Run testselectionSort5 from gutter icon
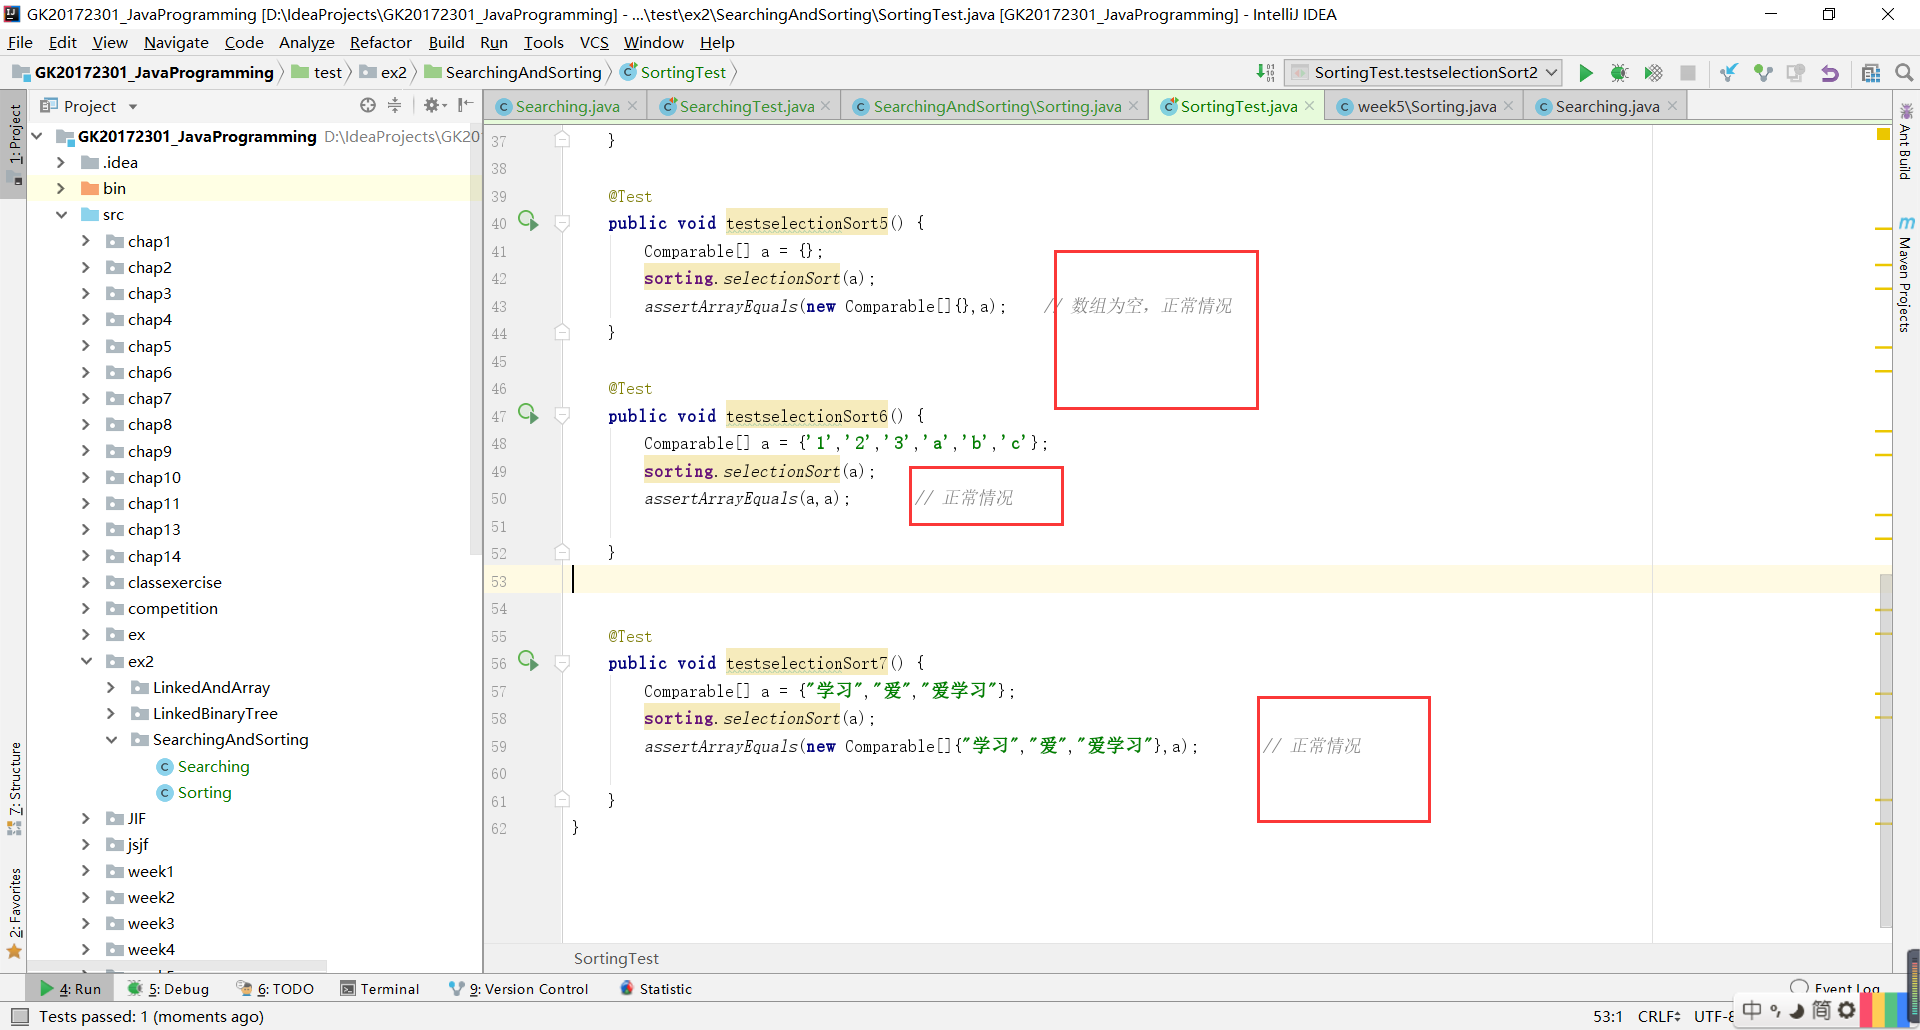The image size is (1920, 1030). (528, 221)
